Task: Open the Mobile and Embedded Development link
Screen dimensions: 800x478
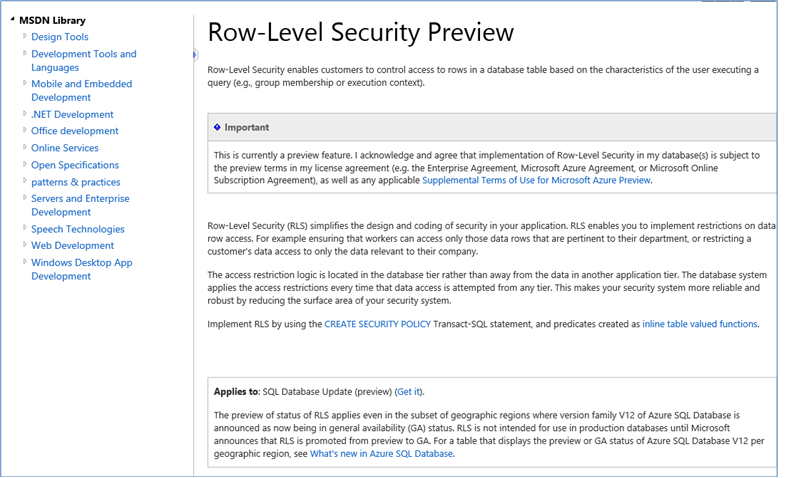Action: point(82,90)
